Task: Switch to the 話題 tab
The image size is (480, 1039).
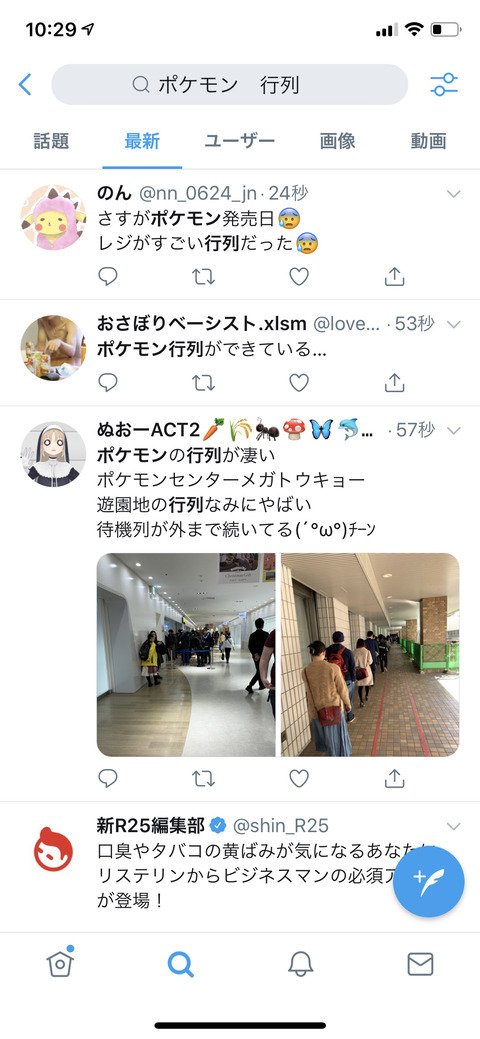Action: click(51, 140)
